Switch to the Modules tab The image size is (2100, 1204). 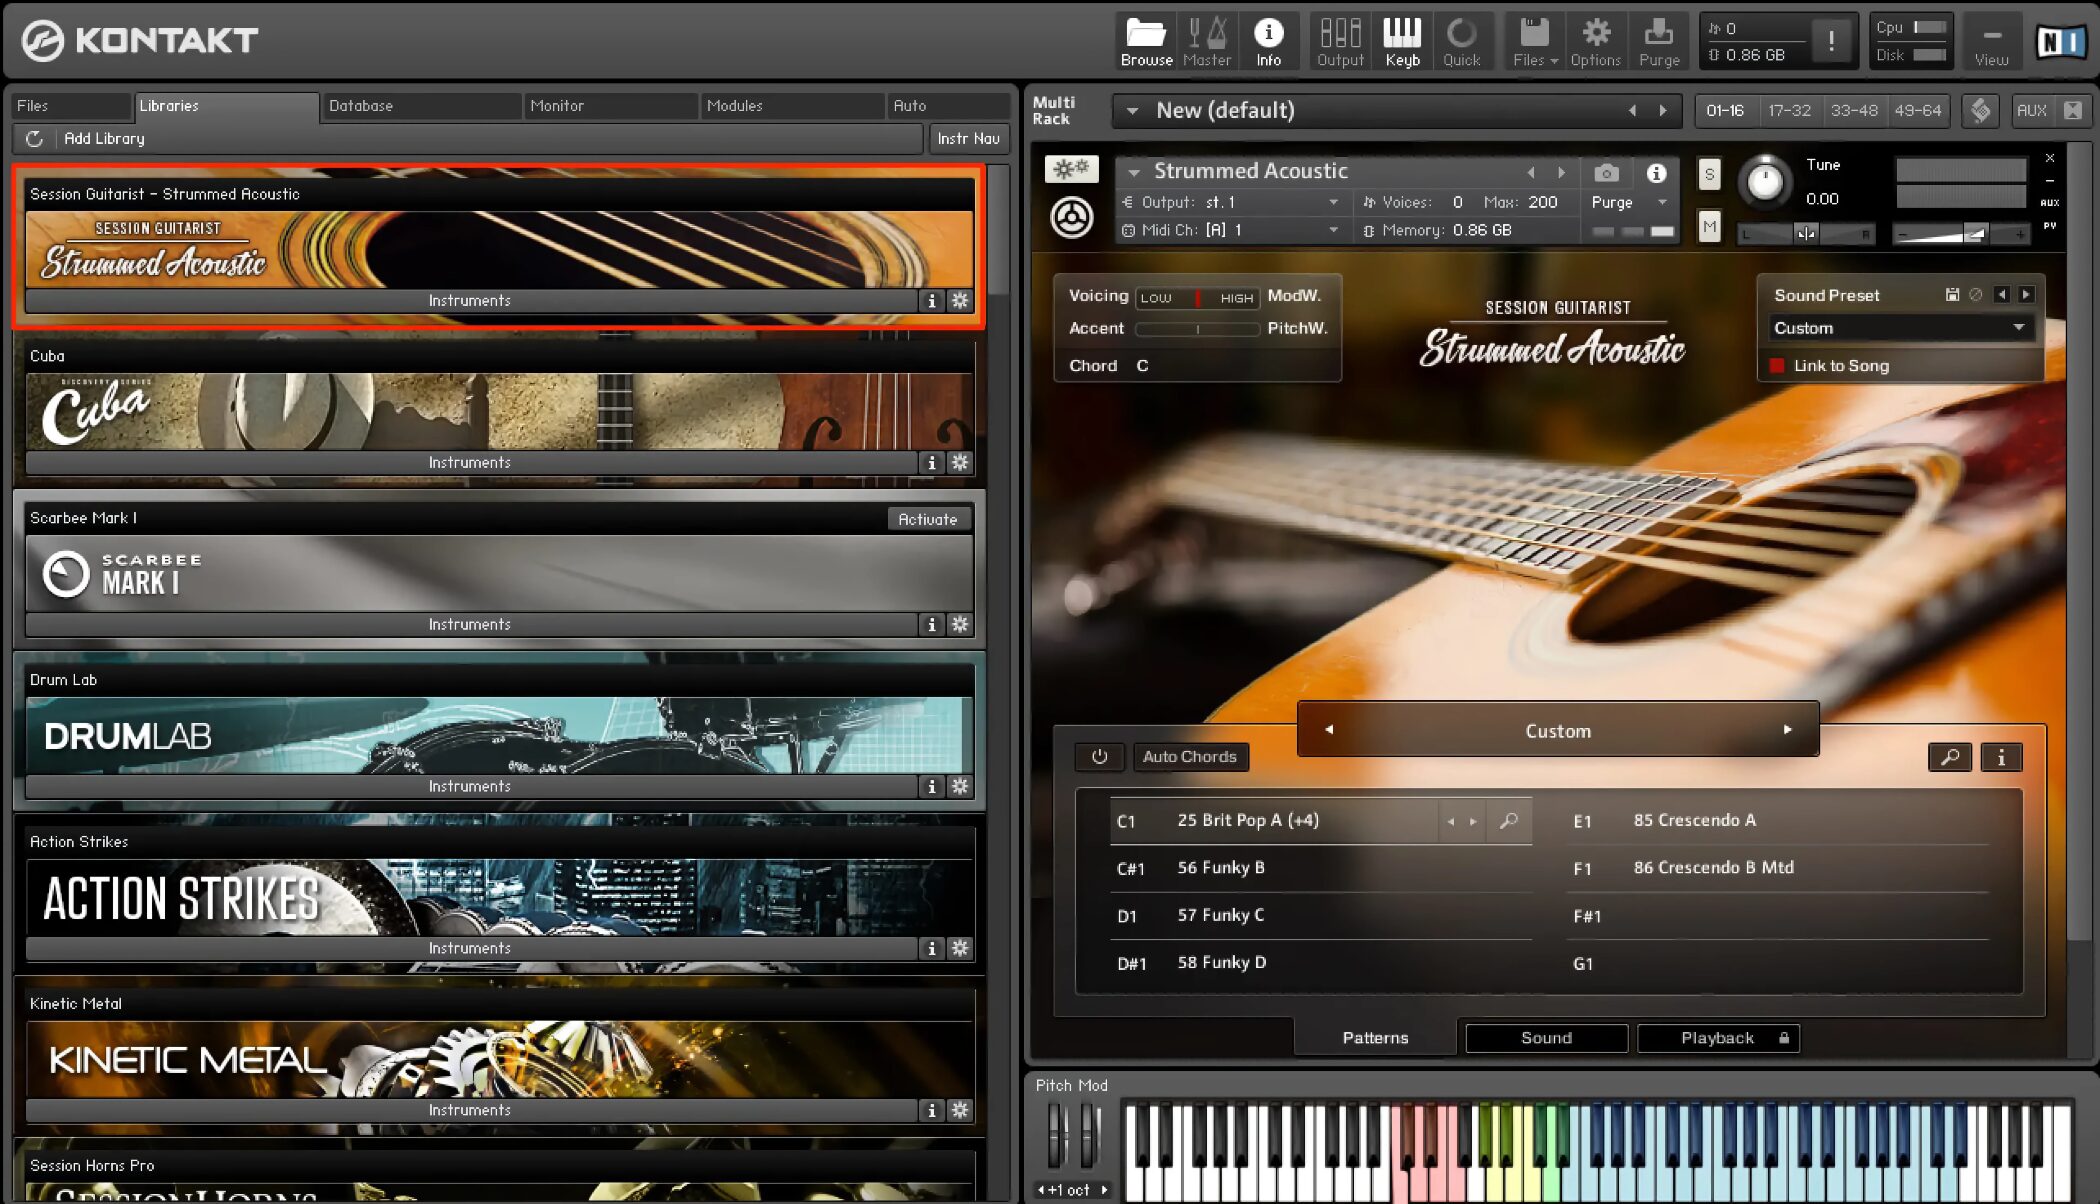pos(792,106)
